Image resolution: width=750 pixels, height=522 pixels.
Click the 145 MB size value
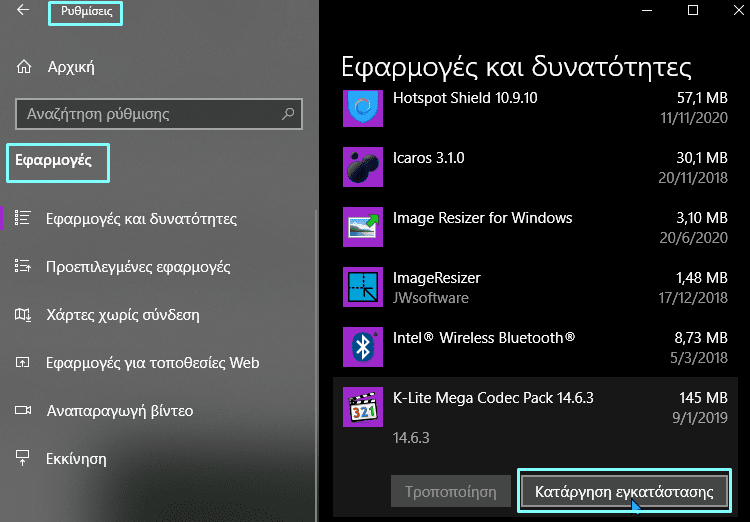[x=704, y=398]
